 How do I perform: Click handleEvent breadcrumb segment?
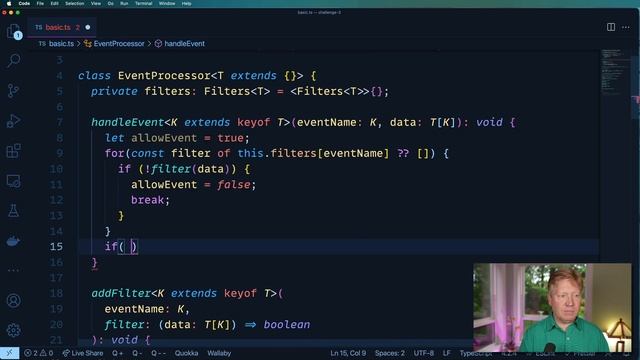click(x=184, y=44)
